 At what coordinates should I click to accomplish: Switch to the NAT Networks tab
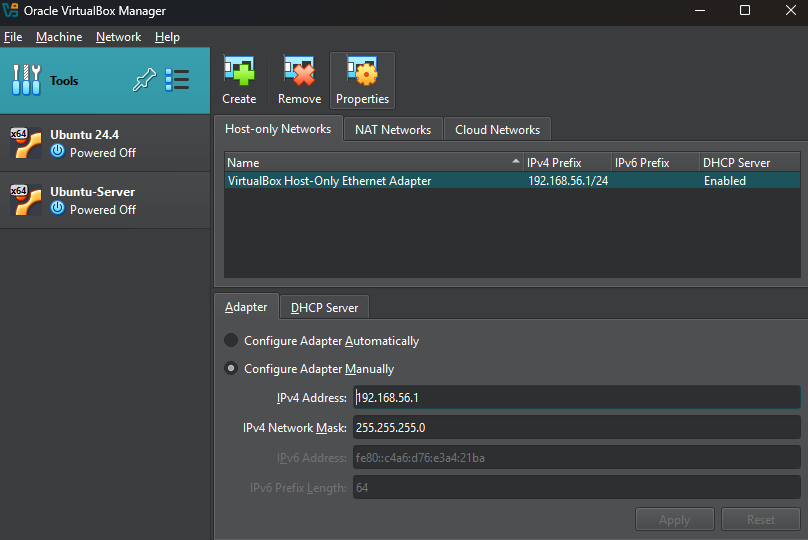pyautogui.click(x=392, y=130)
